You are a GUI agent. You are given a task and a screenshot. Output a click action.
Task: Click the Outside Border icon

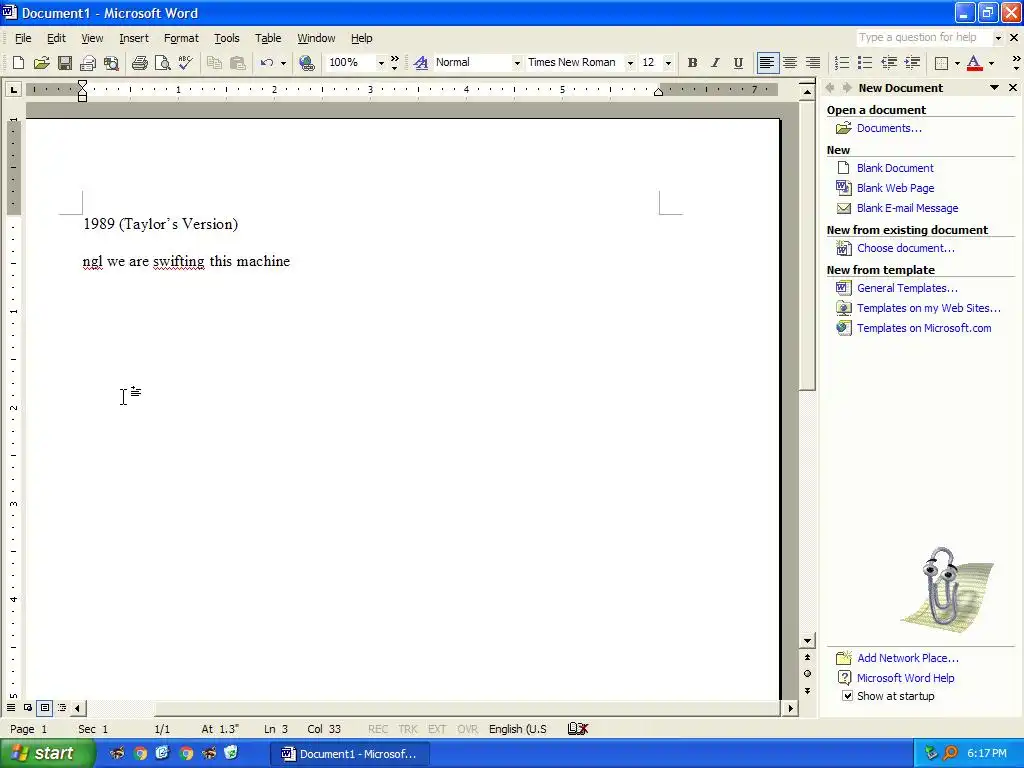(941, 63)
